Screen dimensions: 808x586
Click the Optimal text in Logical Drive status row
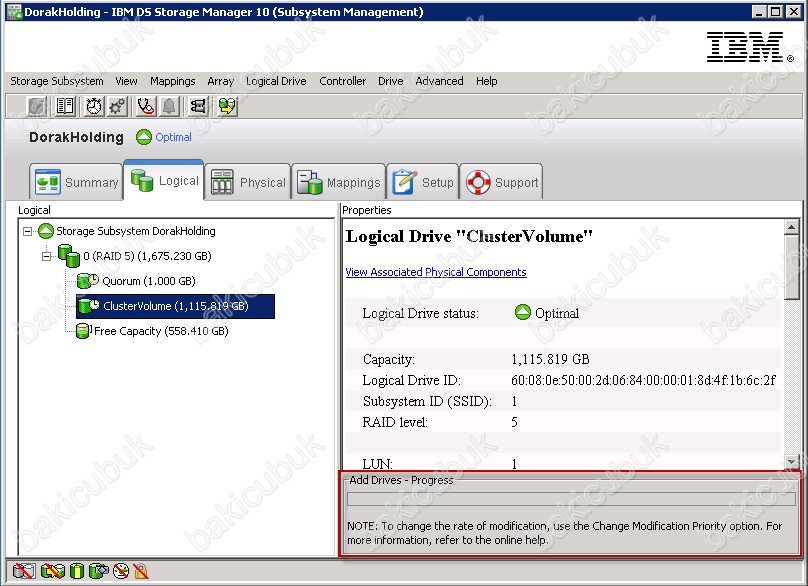pyautogui.click(x=557, y=313)
